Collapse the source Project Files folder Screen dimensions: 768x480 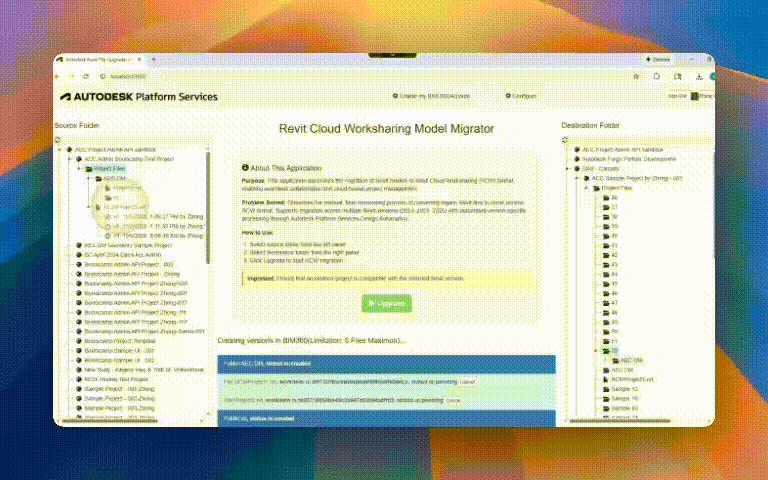point(79,169)
